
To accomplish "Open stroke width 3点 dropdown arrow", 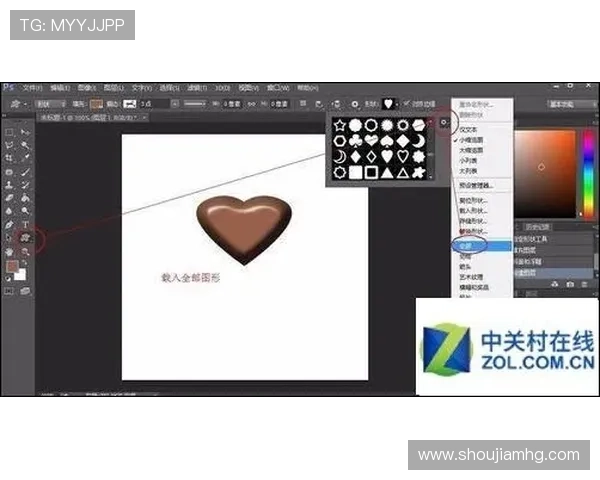I will (x=174, y=104).
